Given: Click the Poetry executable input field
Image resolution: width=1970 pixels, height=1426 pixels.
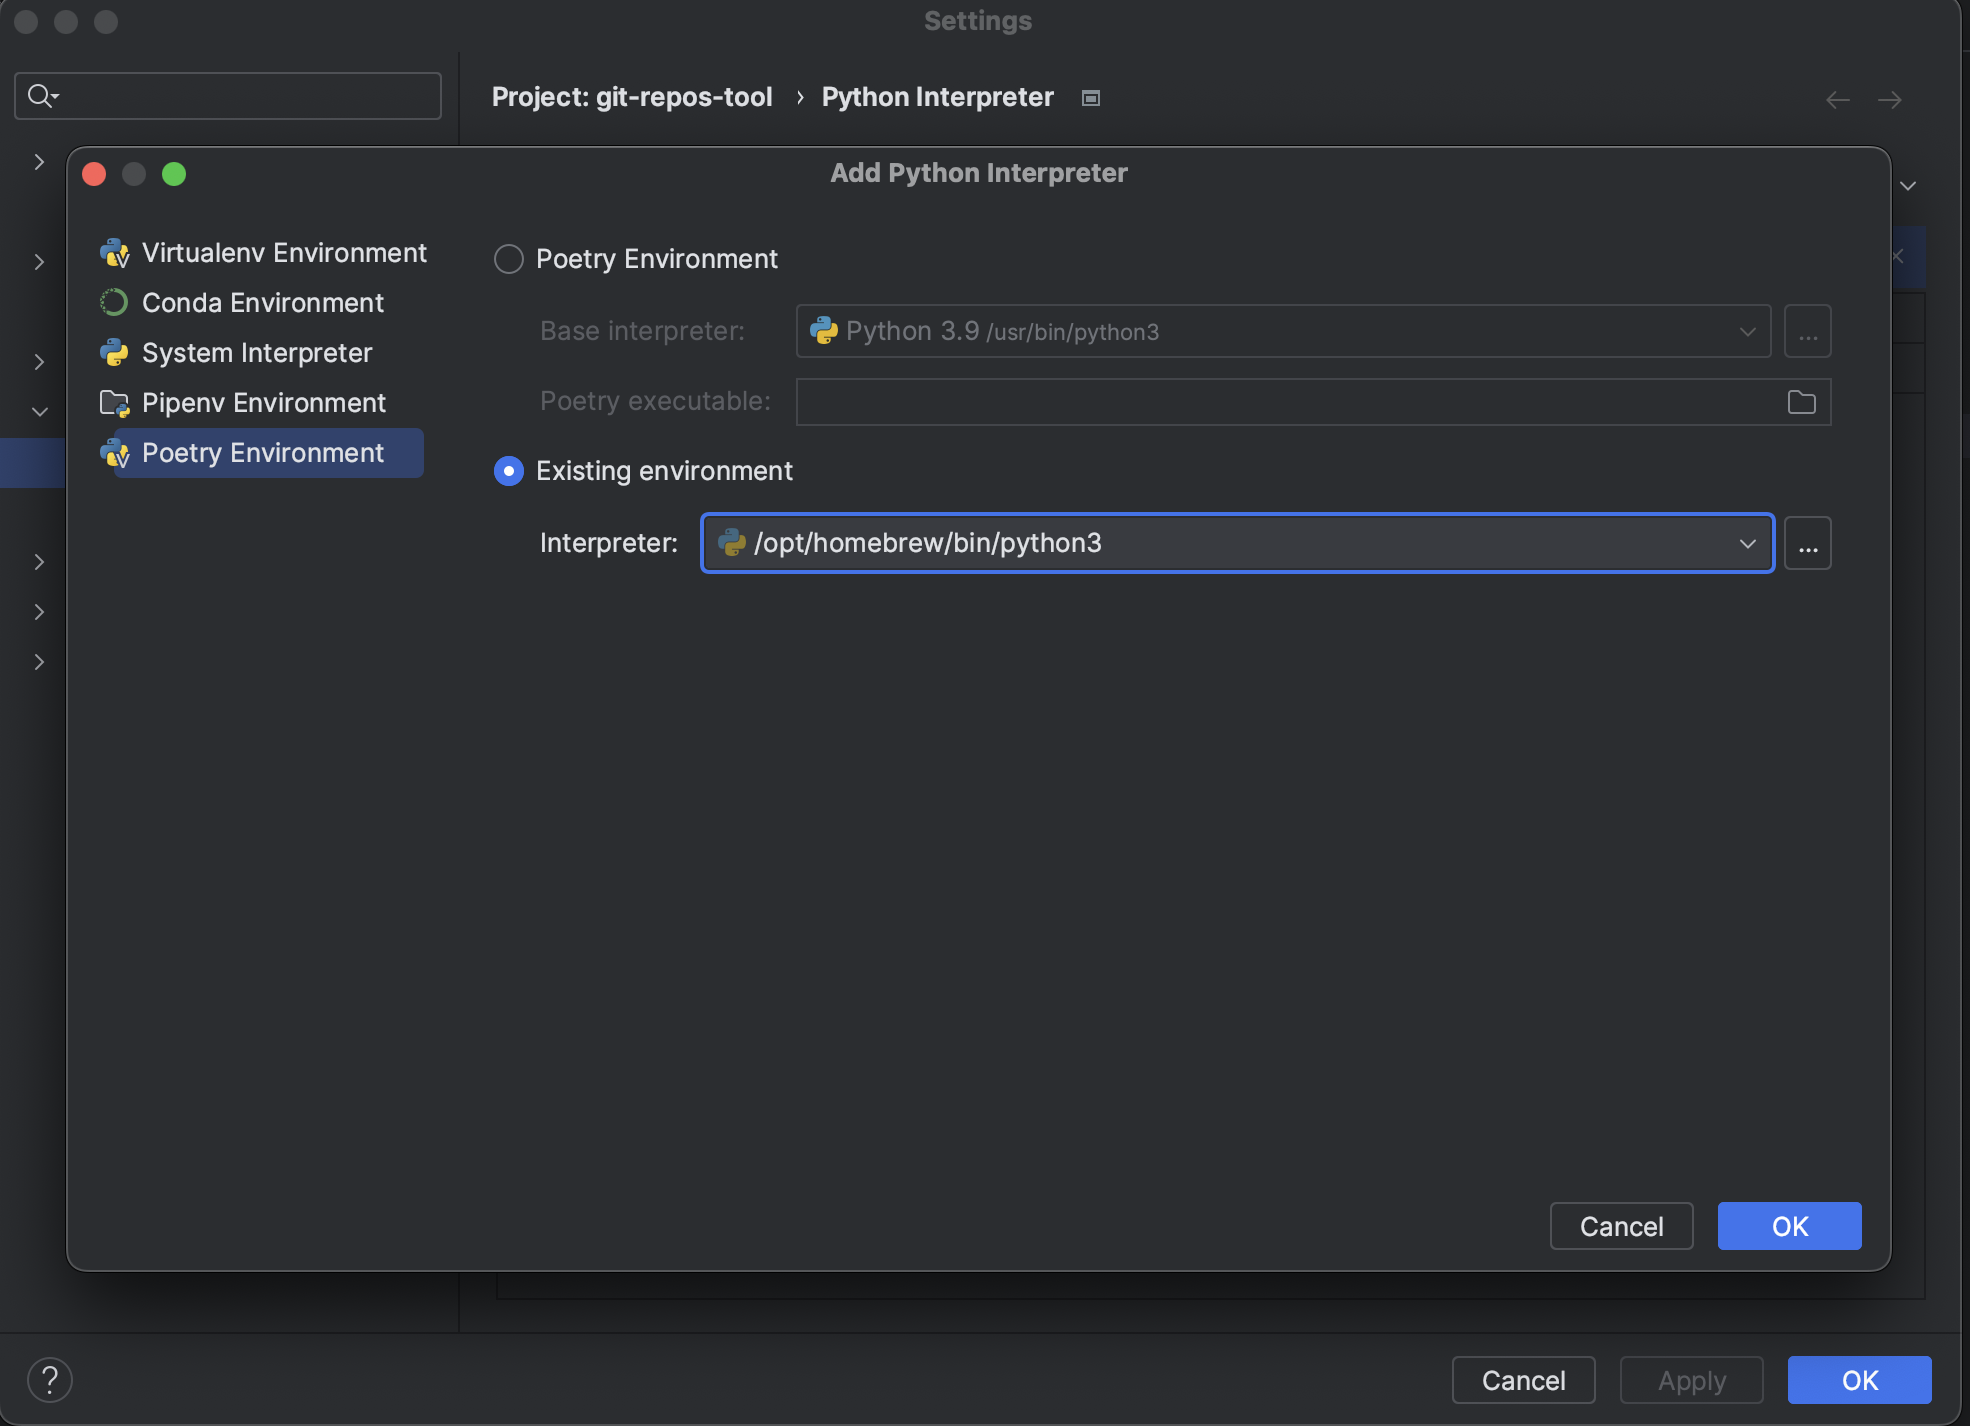Looking at the screenshot, I should point(1285,402).
